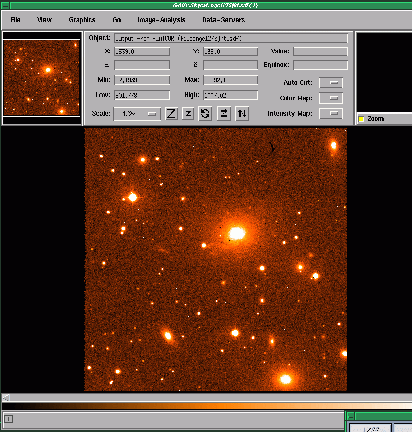
Task: Click the pan window thumbnail image
Action: click(x=42, y=78)
